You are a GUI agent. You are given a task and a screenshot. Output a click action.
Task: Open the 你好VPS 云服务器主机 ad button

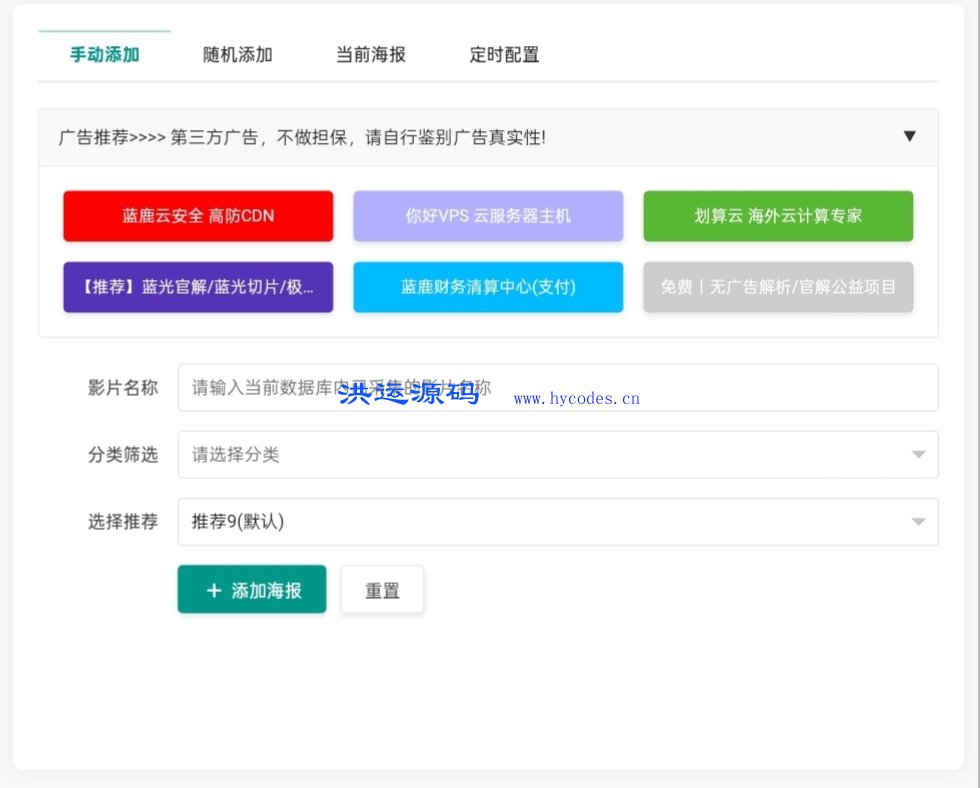pos(488,216)
